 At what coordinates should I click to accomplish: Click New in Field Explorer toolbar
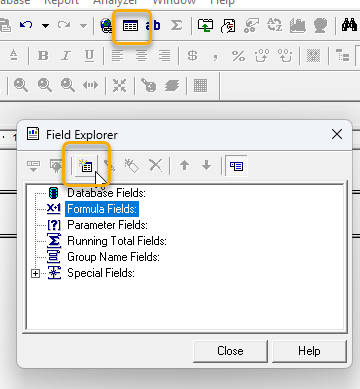click(86, 165)
